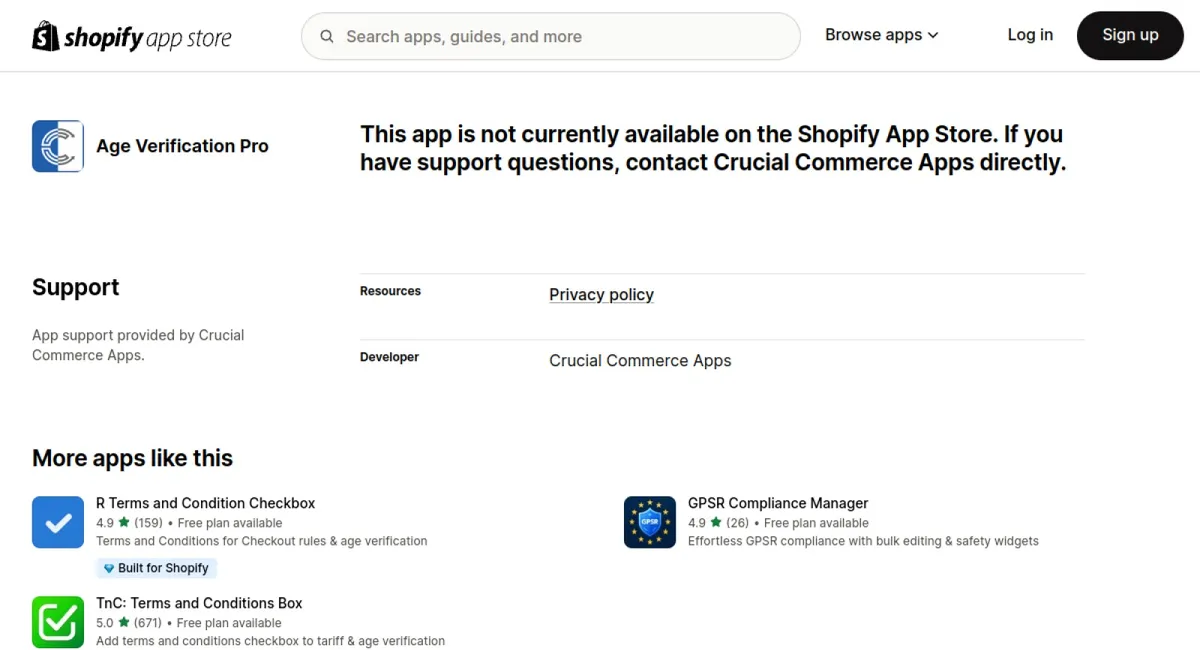Screen dimensions: 1200x650
Task: Open the GPSR Compliance Manager link
Action: pyautogui.click(x=778, y=503)
